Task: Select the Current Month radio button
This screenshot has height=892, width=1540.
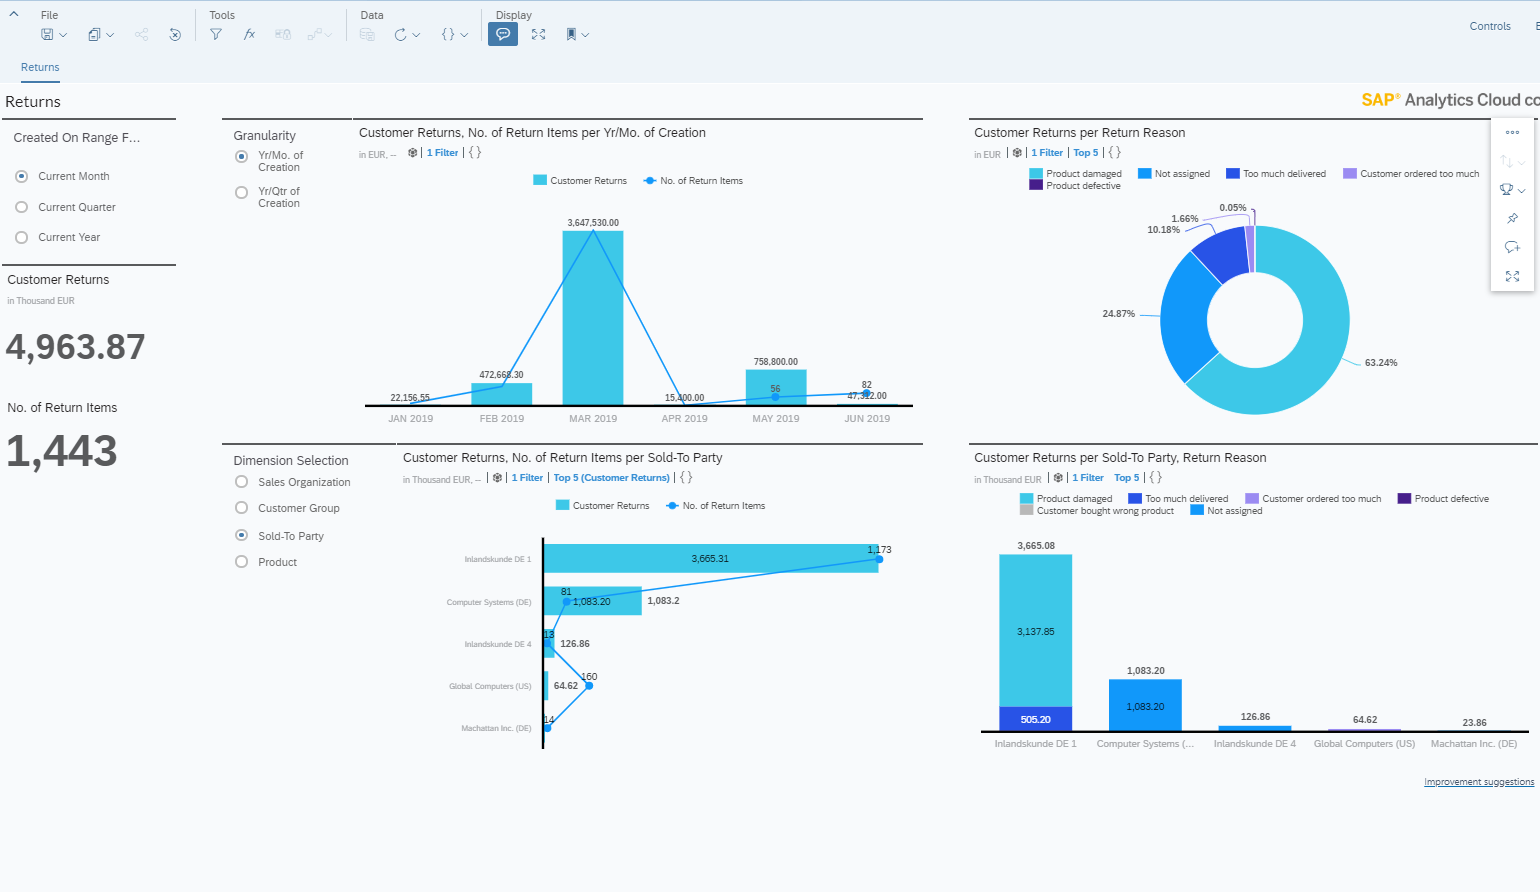Action: coord(21,176)
